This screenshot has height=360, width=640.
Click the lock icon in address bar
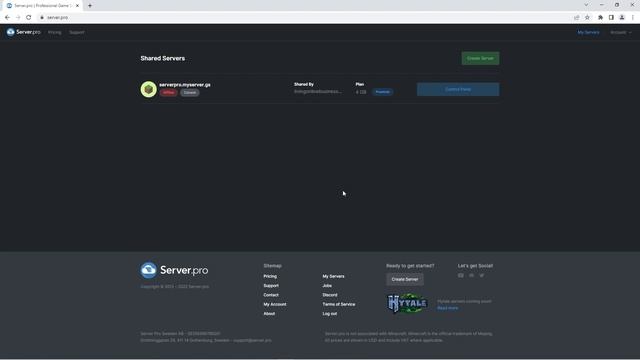42,18
